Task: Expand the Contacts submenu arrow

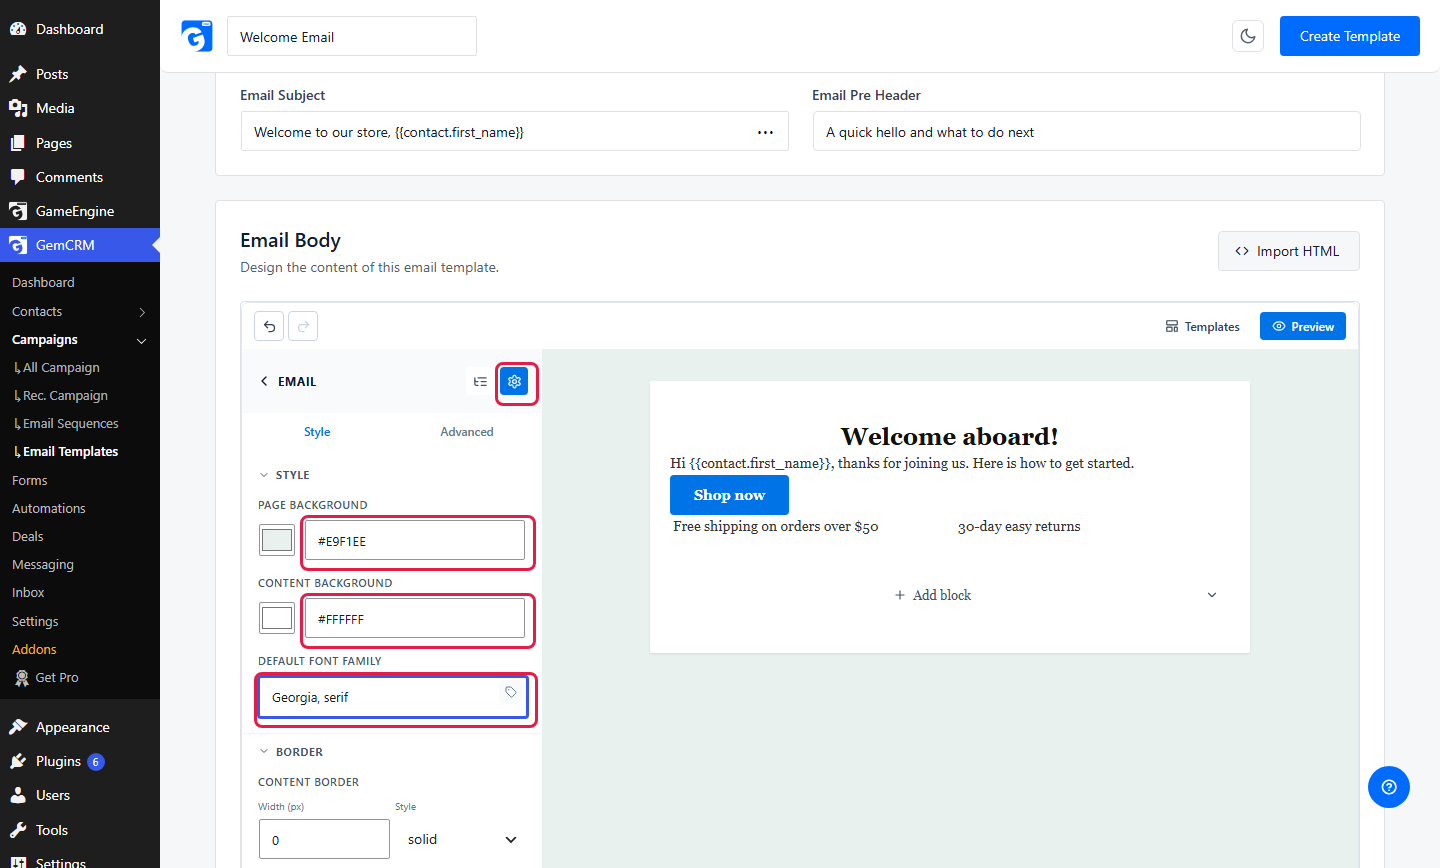Action: click(142, 312)
